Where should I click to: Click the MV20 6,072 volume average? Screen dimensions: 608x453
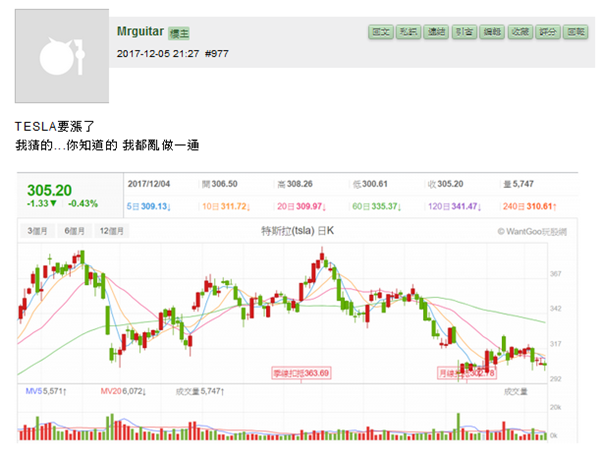pos(123,391)
